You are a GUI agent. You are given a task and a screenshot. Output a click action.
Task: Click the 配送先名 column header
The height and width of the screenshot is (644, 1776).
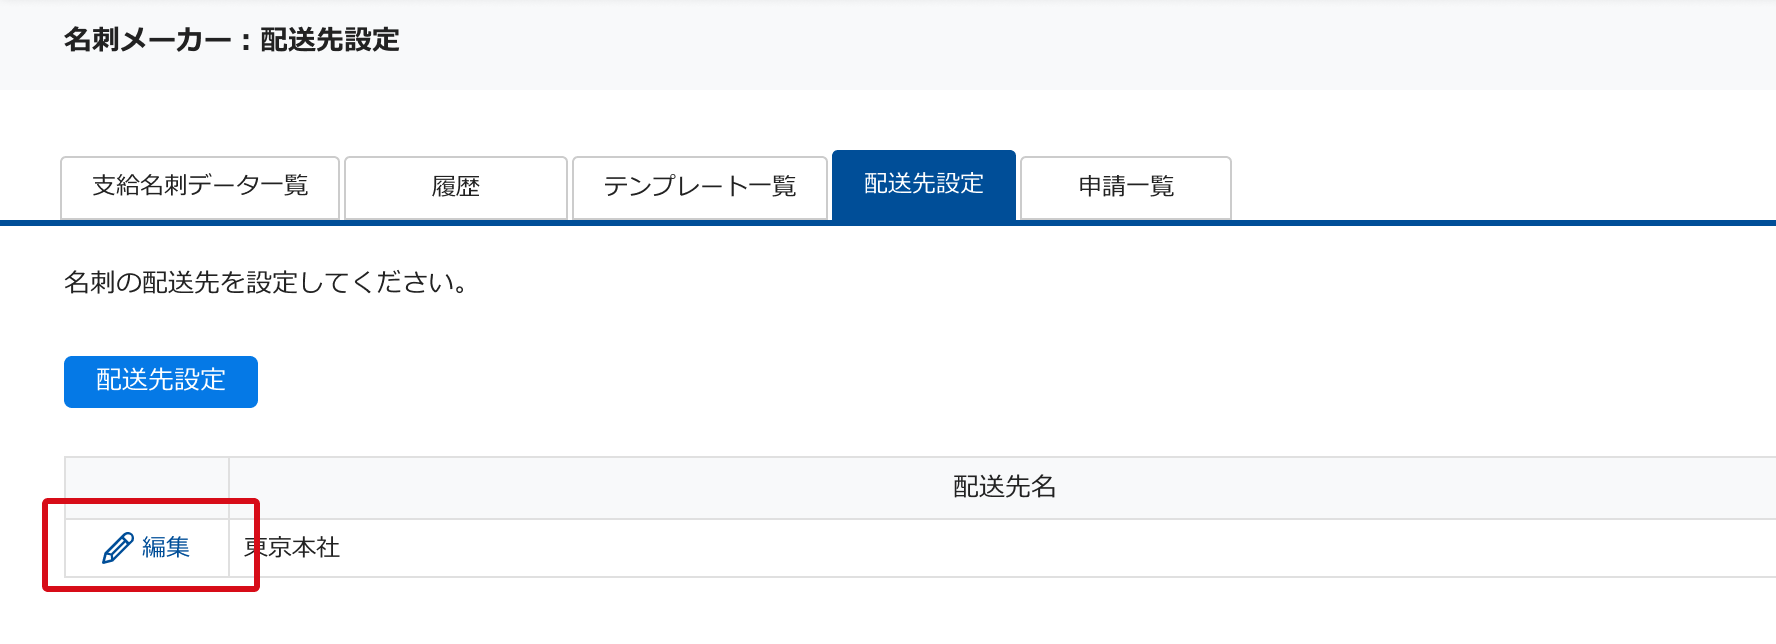pyautogui.click(x=1004, y=487)
